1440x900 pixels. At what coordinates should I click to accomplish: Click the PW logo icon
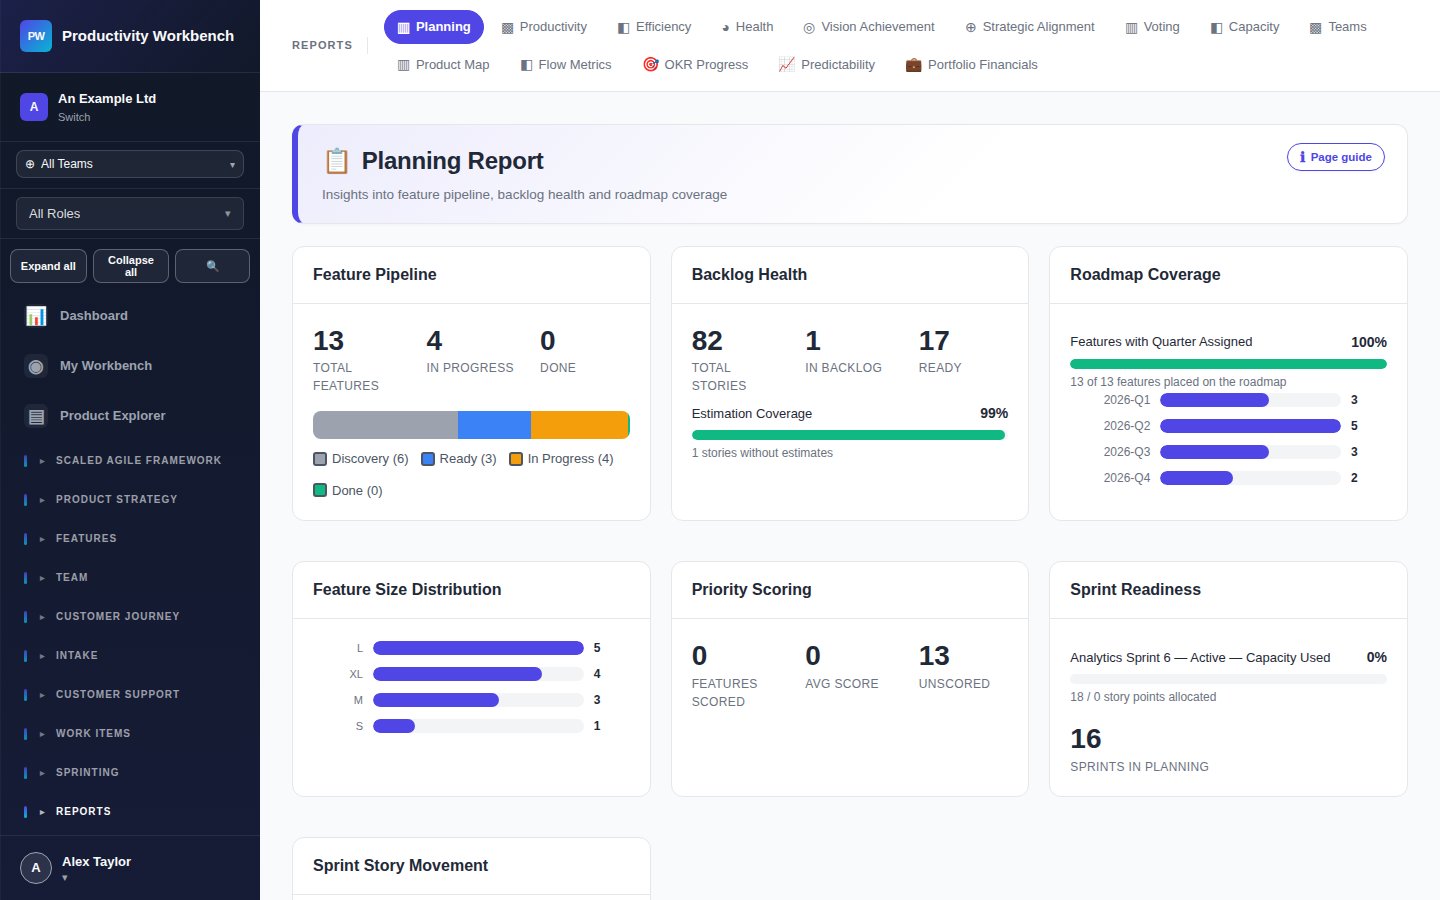[x=36, y=36]
